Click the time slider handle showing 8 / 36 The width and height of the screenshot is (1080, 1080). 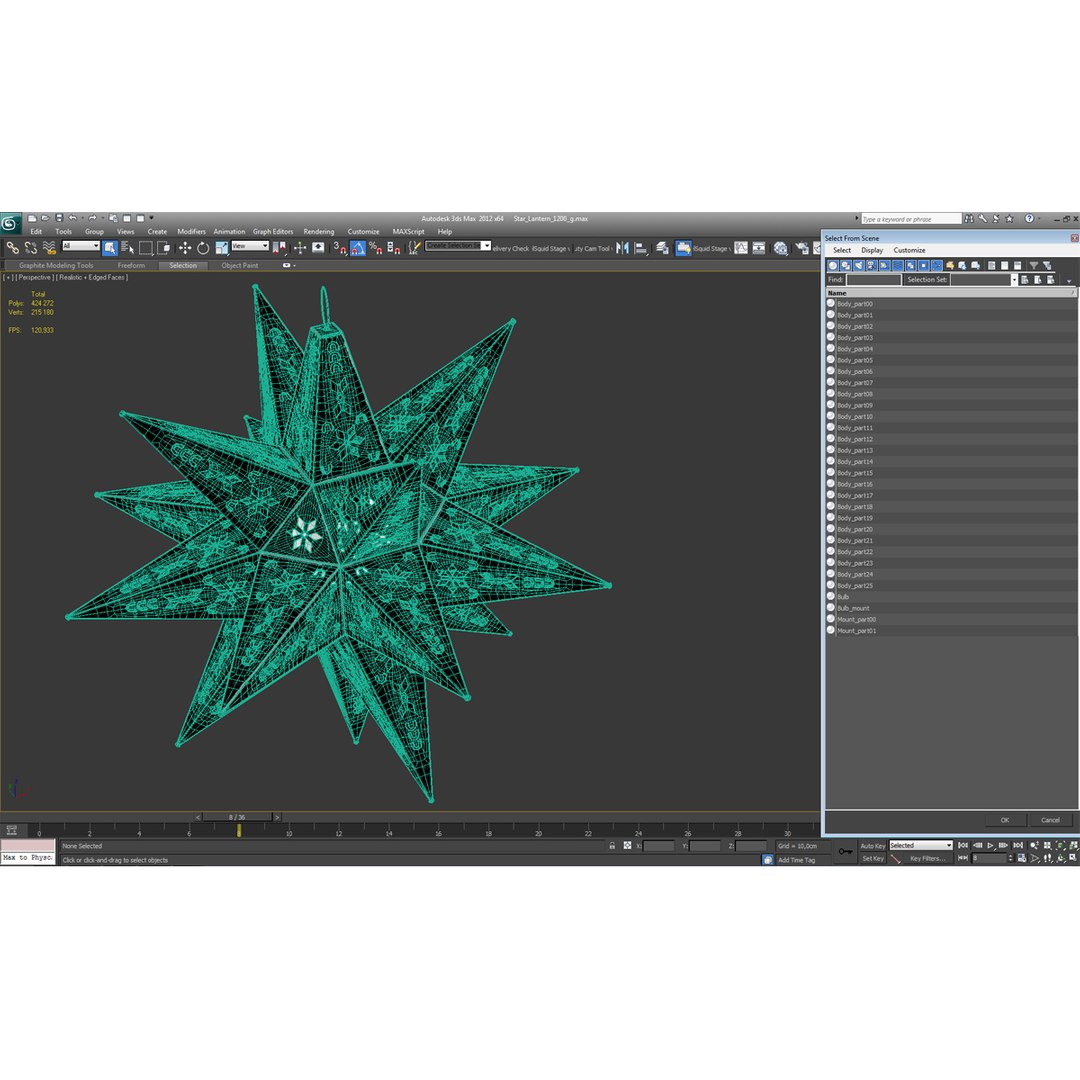(237, 817)
